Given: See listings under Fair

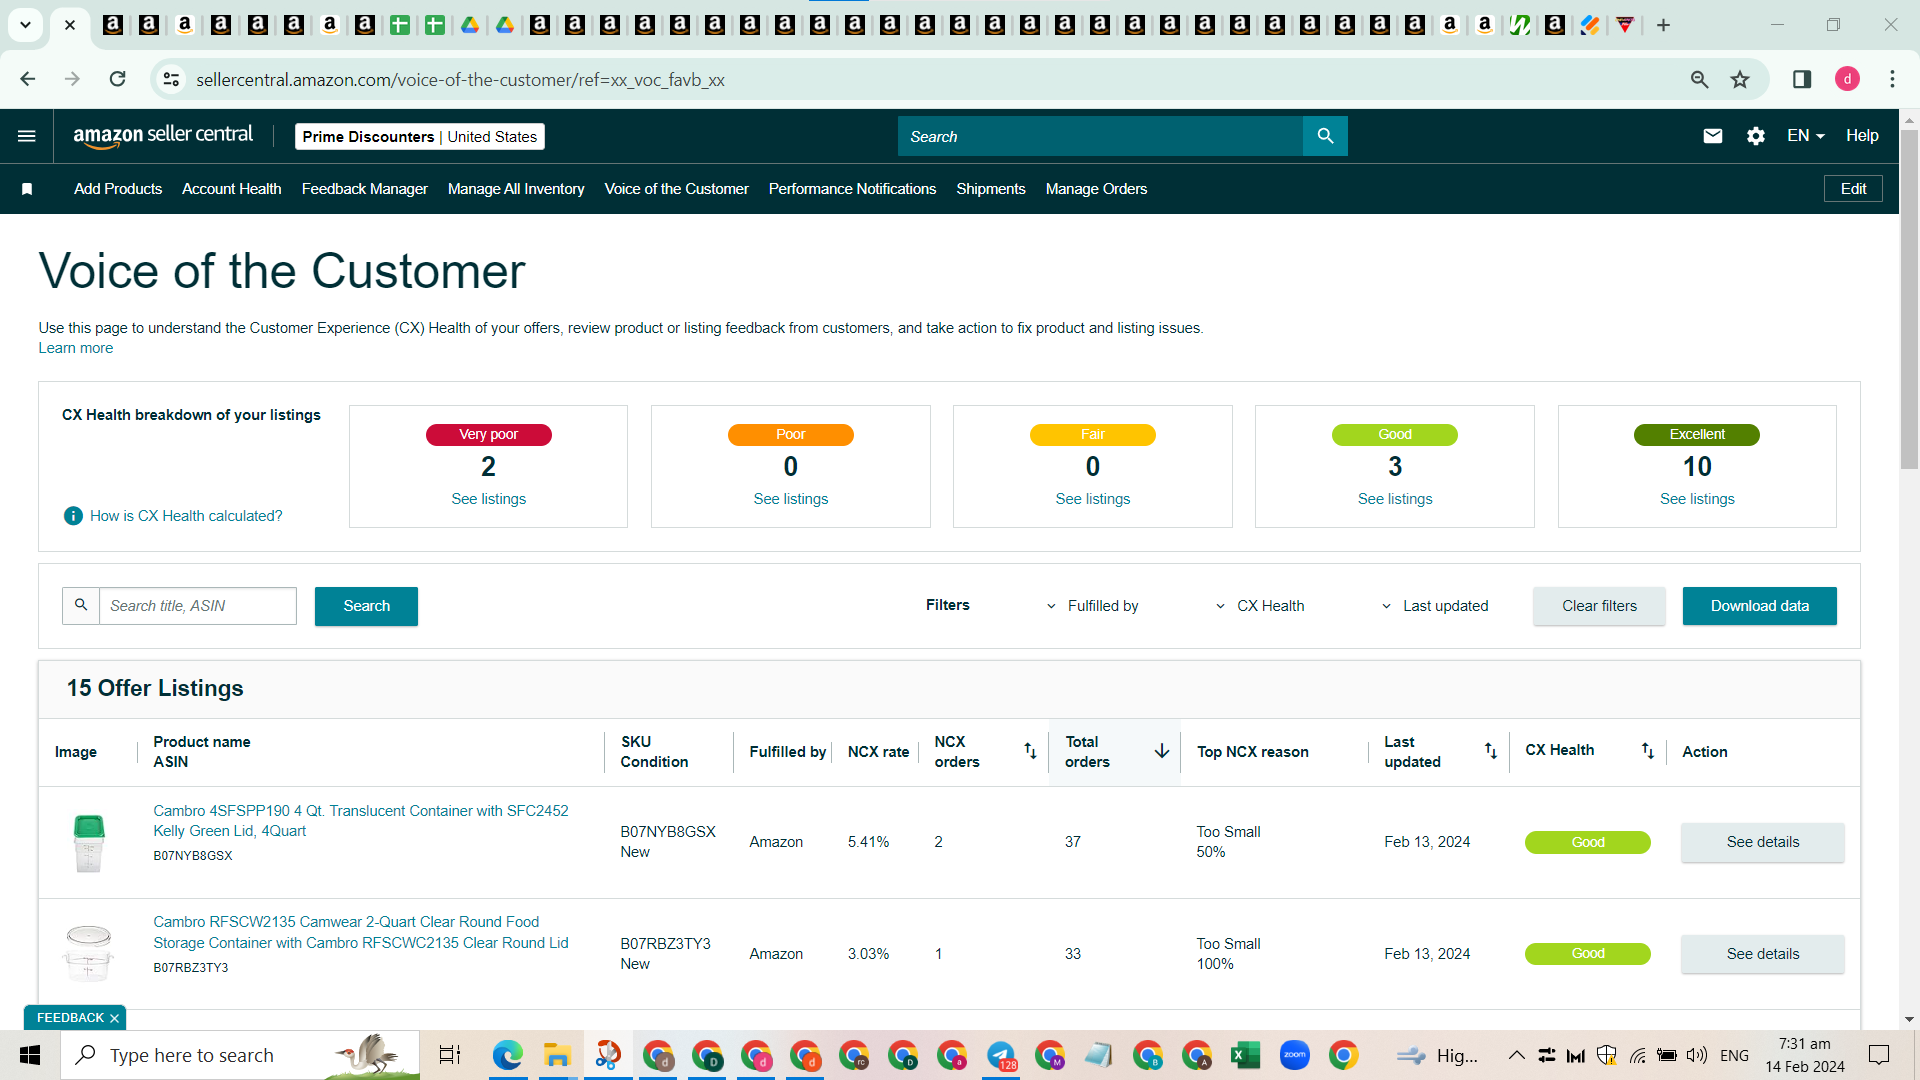Looking at the screenshot, I should [x=1092, y=499].
